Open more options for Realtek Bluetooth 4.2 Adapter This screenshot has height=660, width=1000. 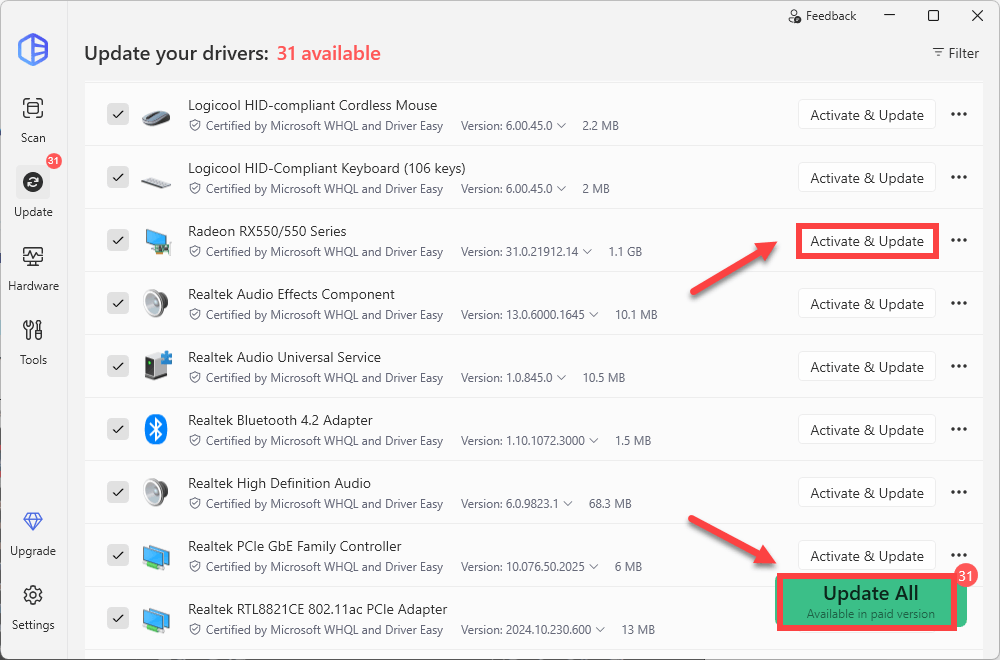[x=958, y=430]
